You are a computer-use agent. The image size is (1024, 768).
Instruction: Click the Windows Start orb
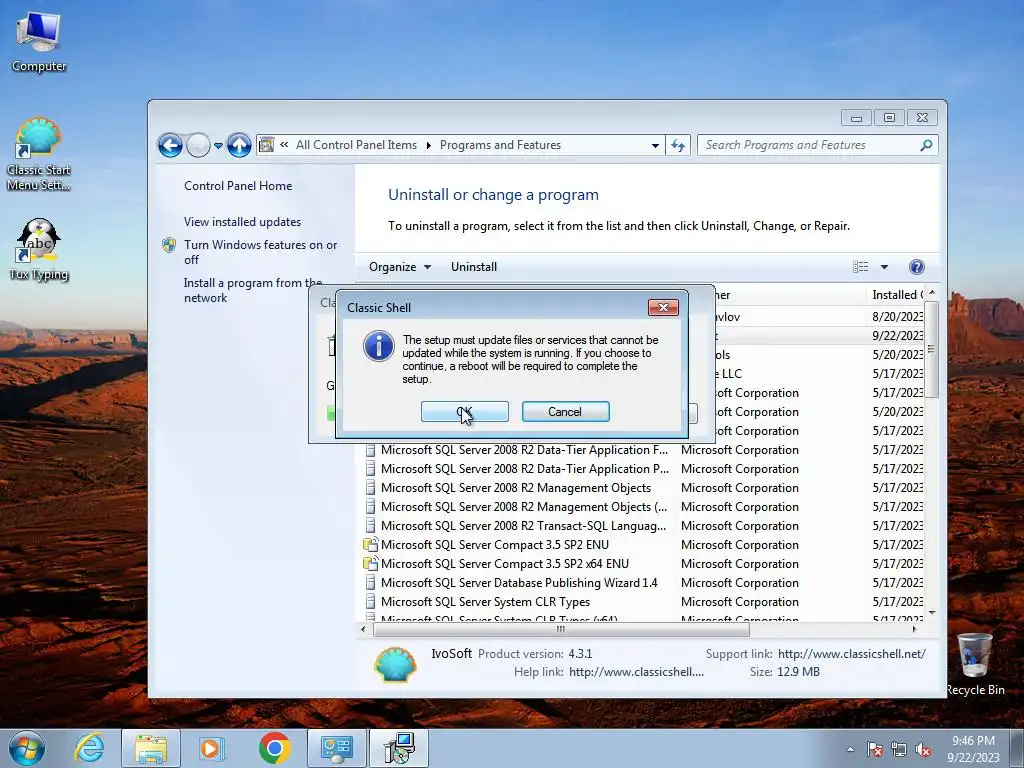click(x=27, y=748)
